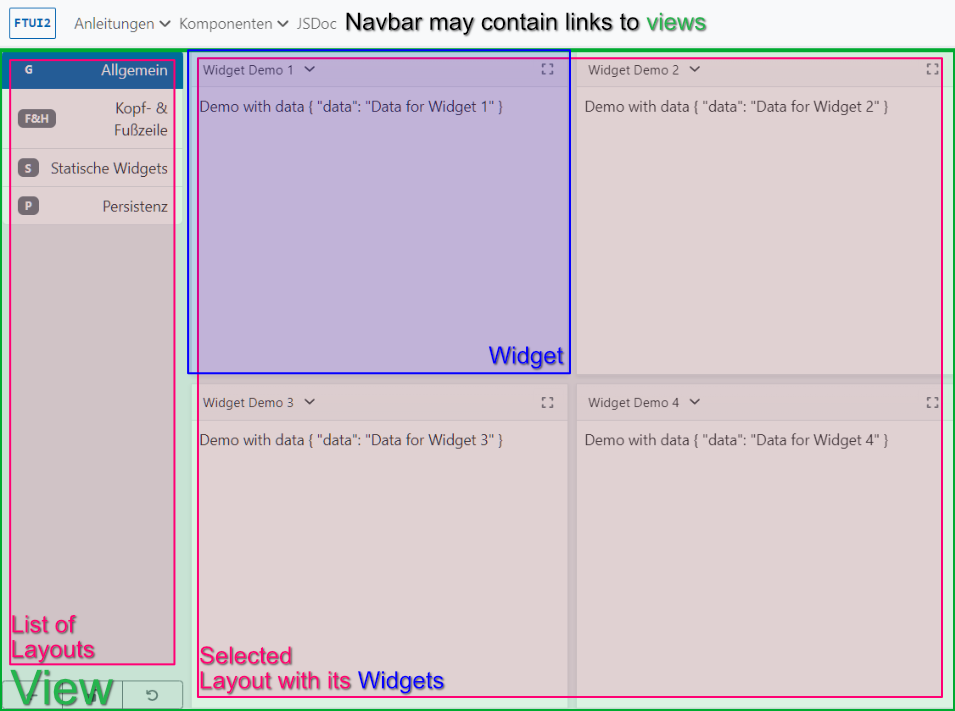Click fullscreen icon on Widget Demo 3

pos(547,403)
